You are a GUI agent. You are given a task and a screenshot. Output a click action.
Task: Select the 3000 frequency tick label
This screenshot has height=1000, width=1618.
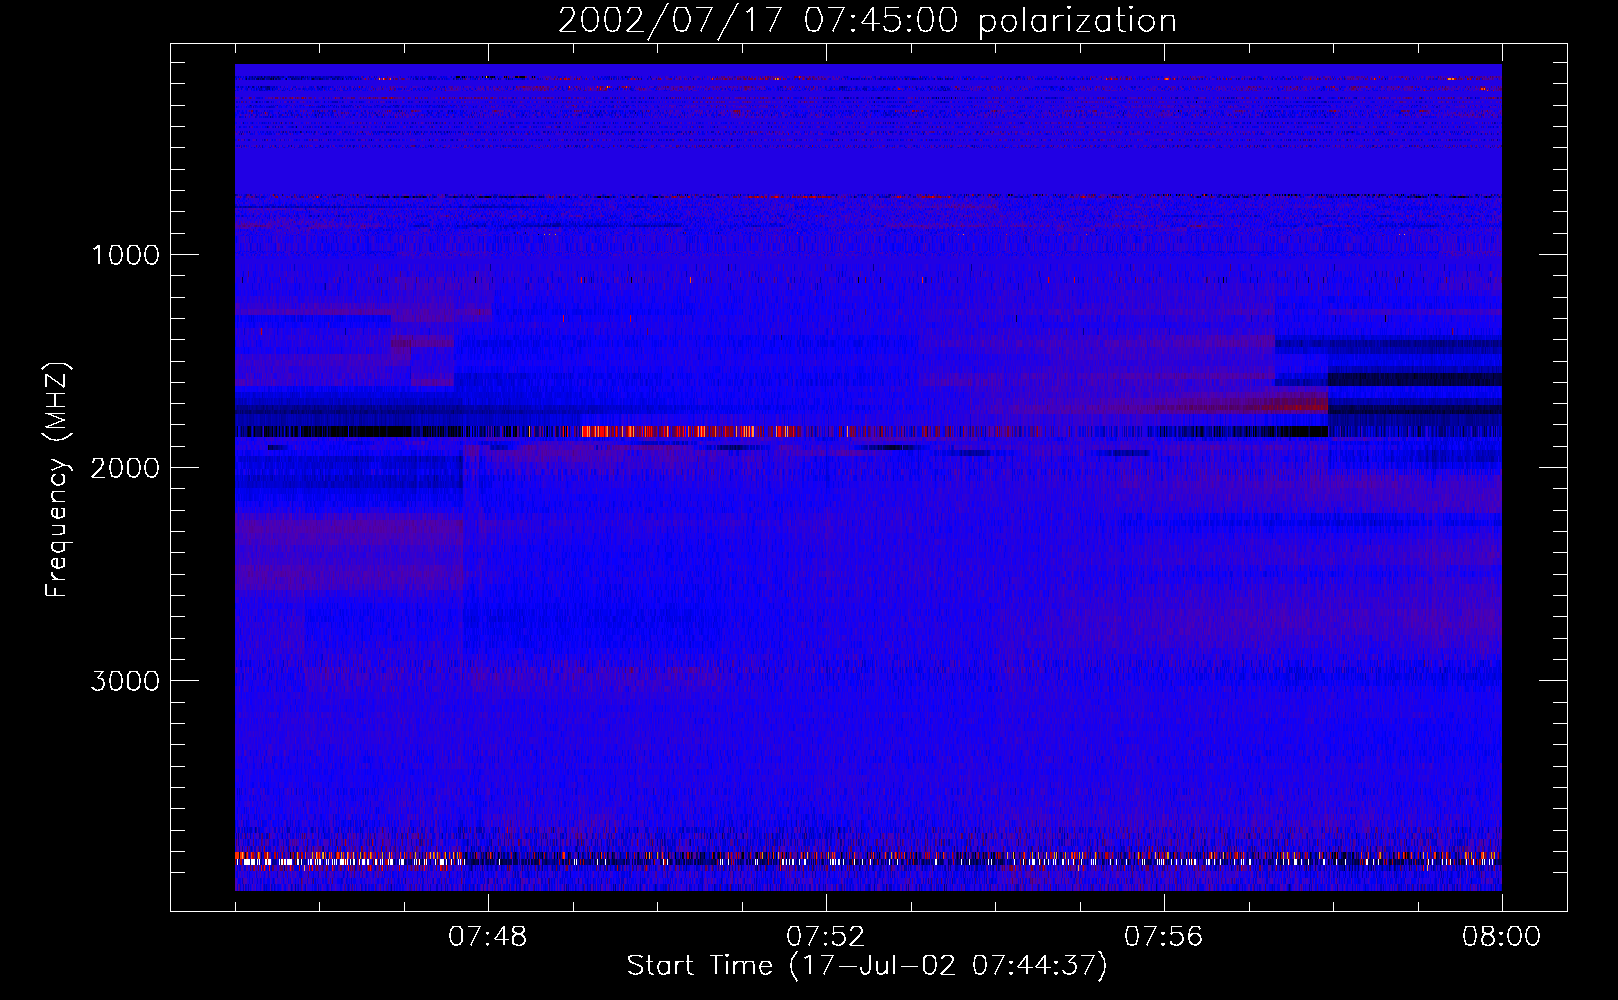(125, 681)
